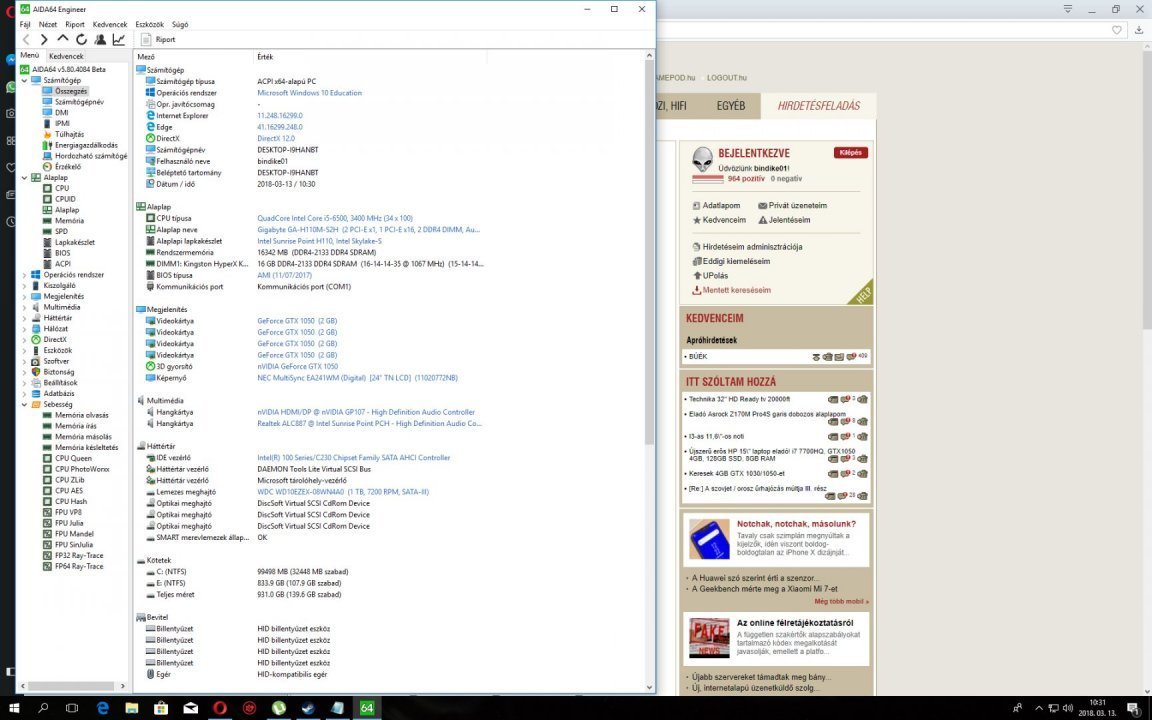Switch to the Menü sidebar tab

[x=30, y=55]
